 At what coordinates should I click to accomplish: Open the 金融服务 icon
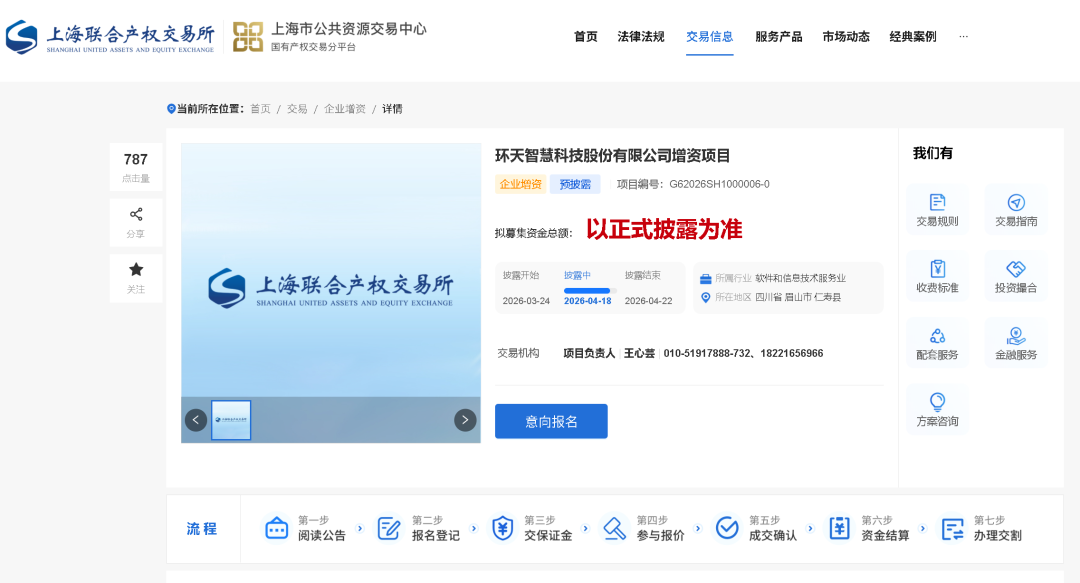tap(1016, 337)
